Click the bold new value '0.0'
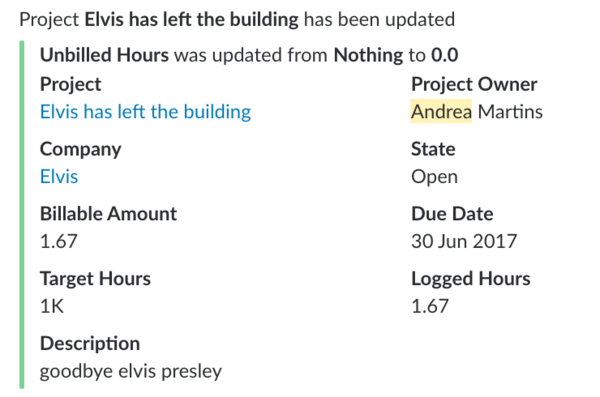Viewport: 600px width, 397px height. [x=445, y=55]
